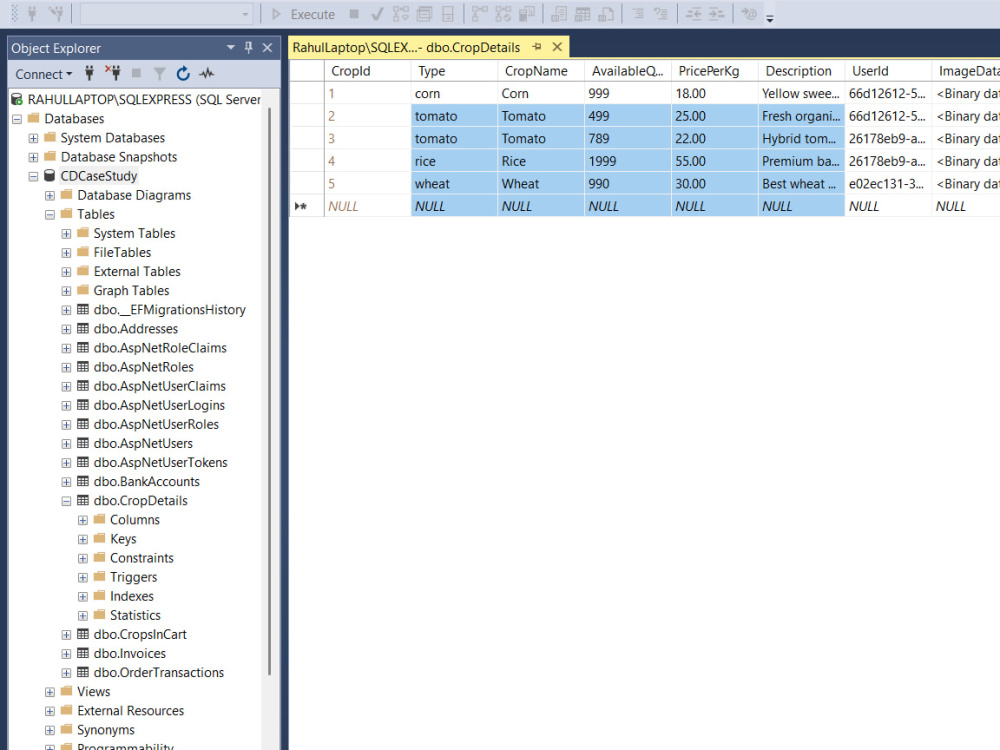Expand the Keys folder under CropDetails
This screenshot has height=750, width=1000.
[83, 540]
